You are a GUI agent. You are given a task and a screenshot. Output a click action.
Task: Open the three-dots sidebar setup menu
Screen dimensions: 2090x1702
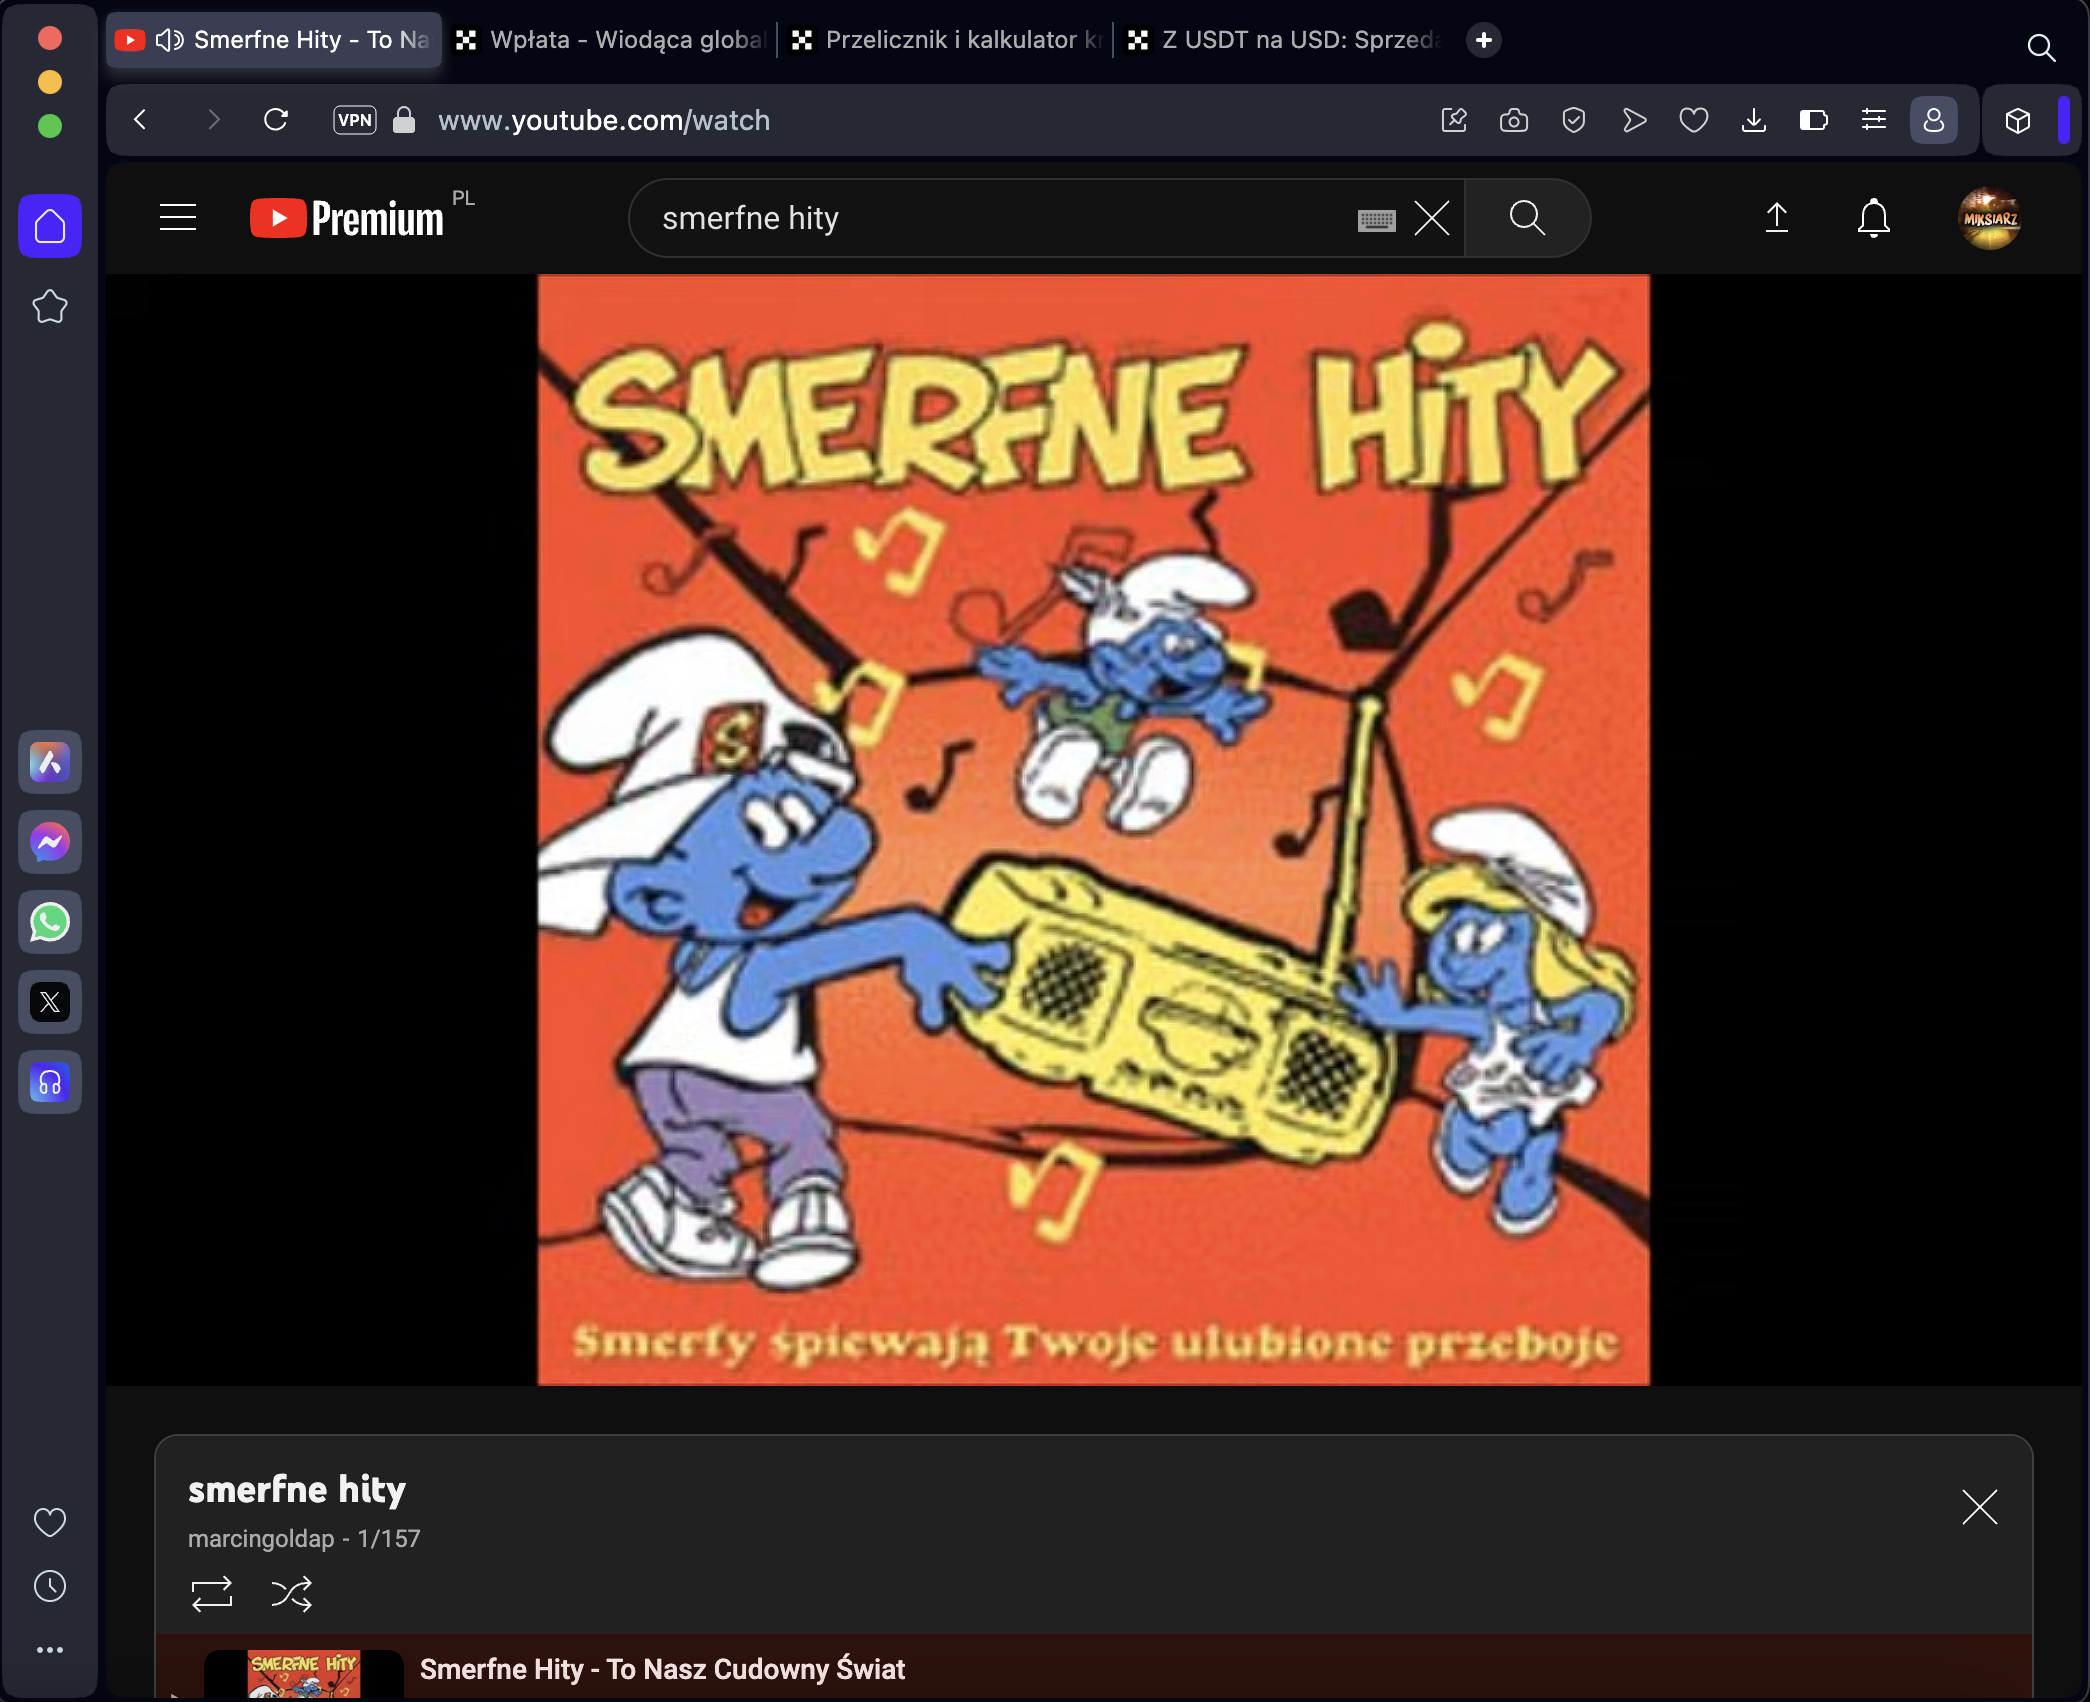pos(49,1650)
